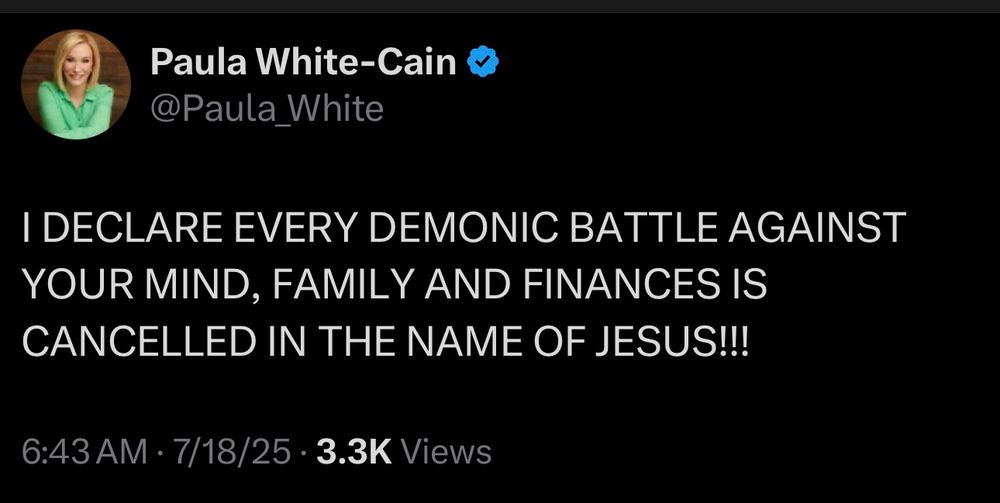Click the 3.3K view count
This screenshot has width=1000, height=503.
[353, 451]
